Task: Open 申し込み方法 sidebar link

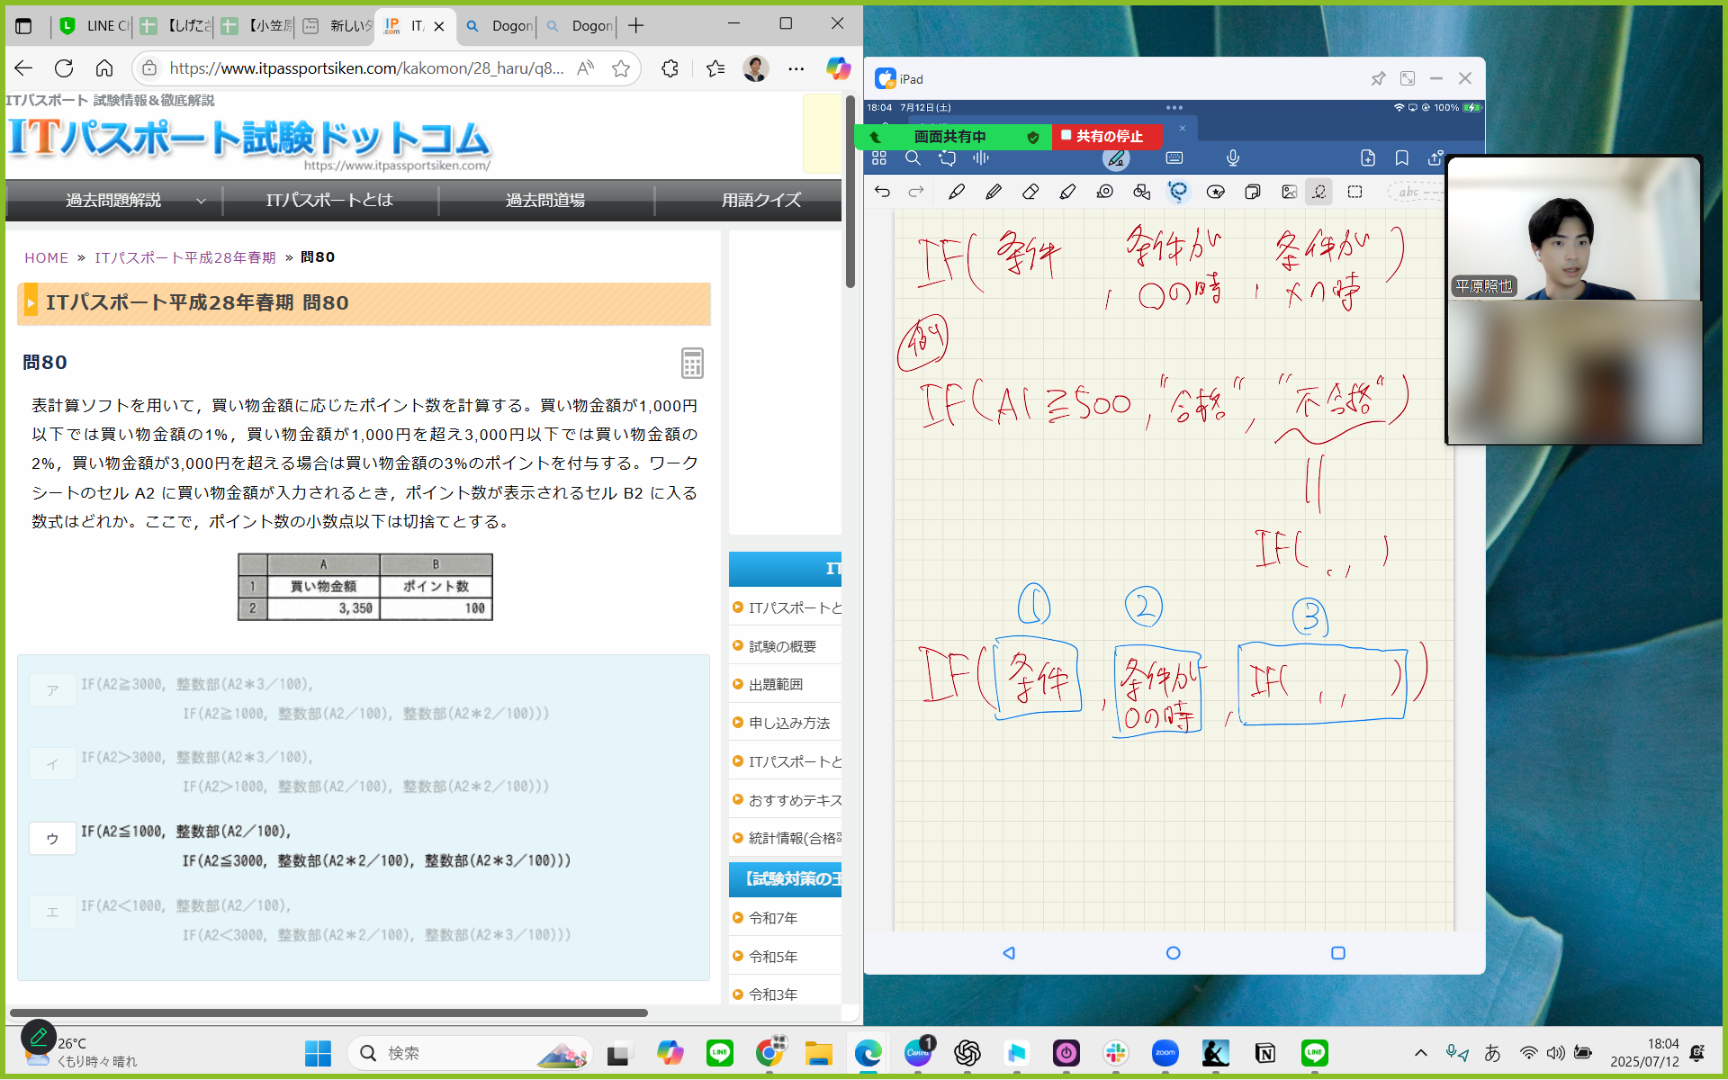Action: [789, 723]
